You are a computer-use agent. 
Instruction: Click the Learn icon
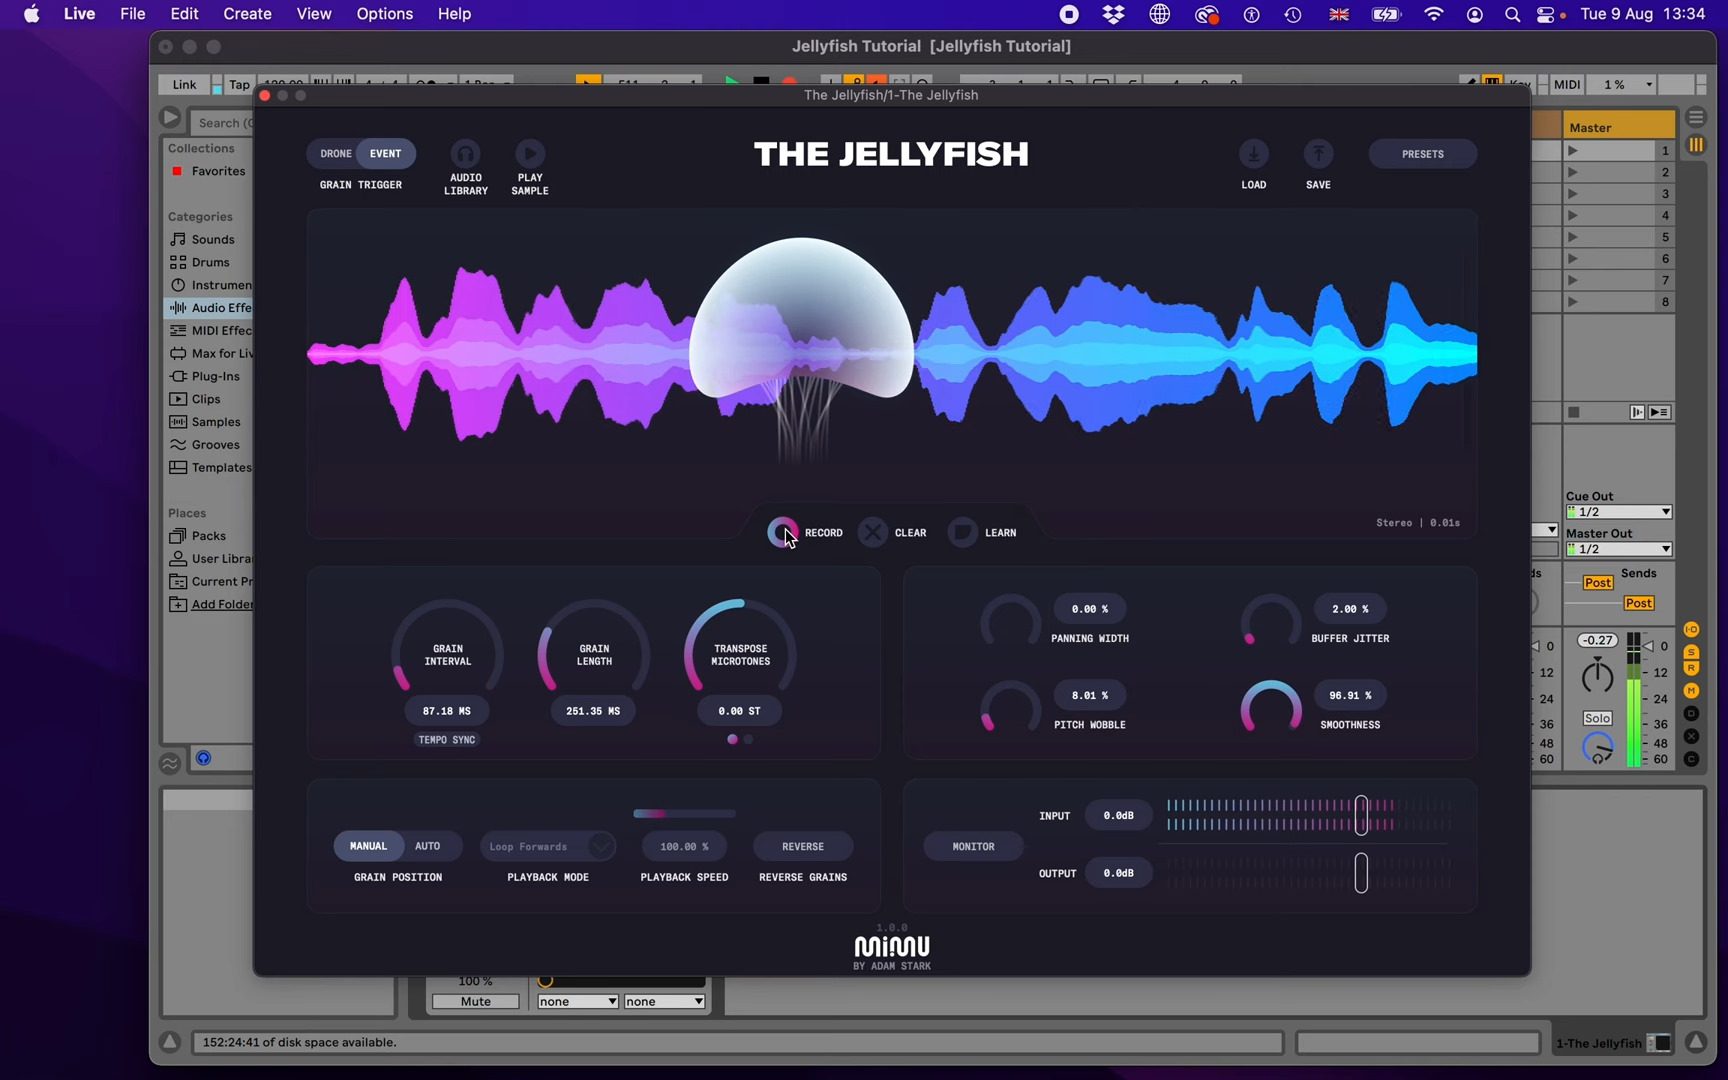pyautogui.click(x=963, y=533)
